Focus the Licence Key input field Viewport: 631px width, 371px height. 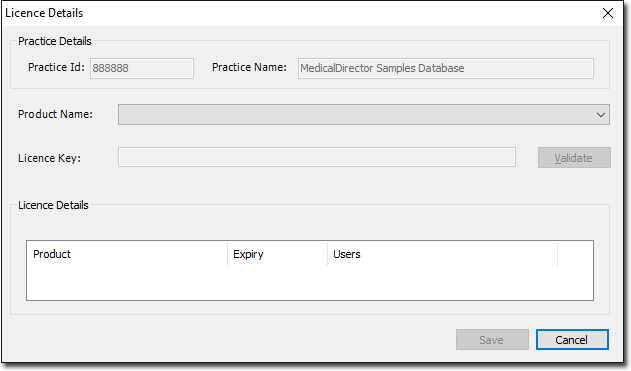tap(317, 157)
